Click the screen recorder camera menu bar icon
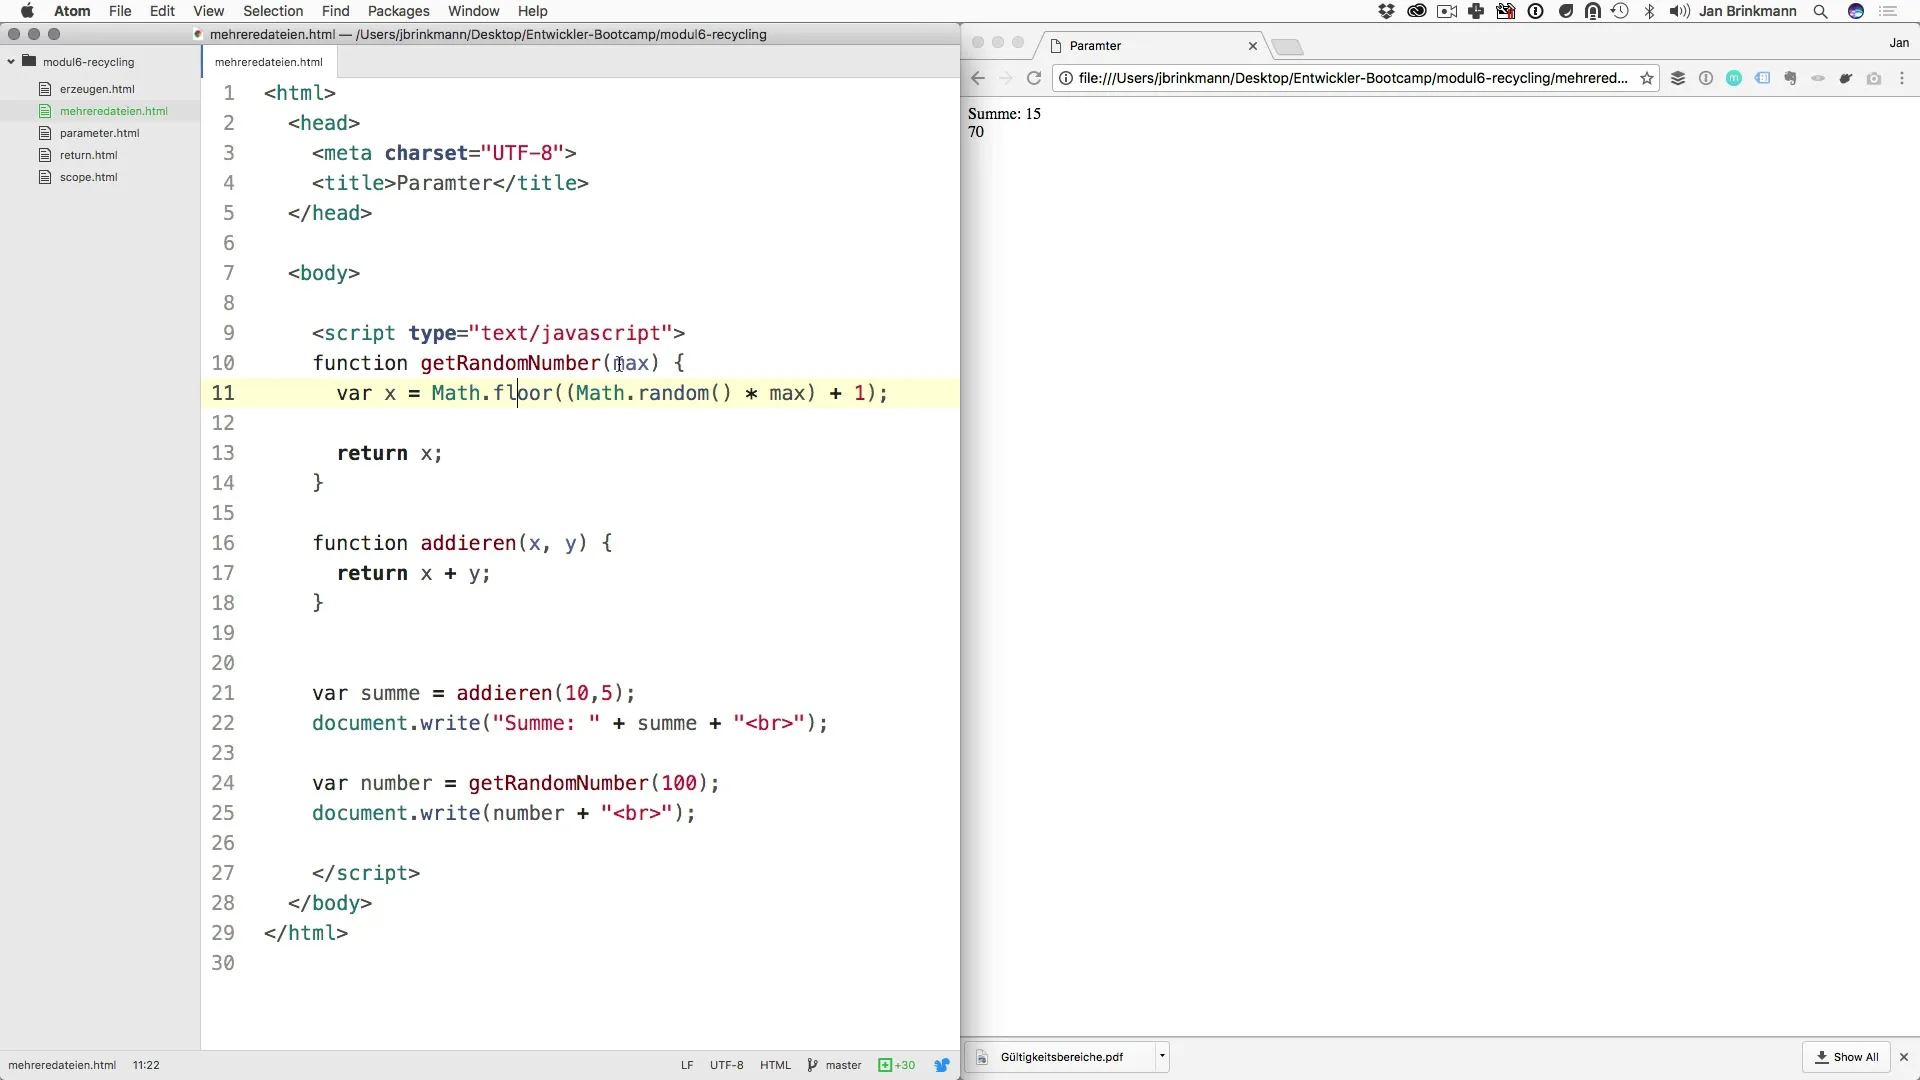Screen dimensions: 1920x1080 [1447, 11]
